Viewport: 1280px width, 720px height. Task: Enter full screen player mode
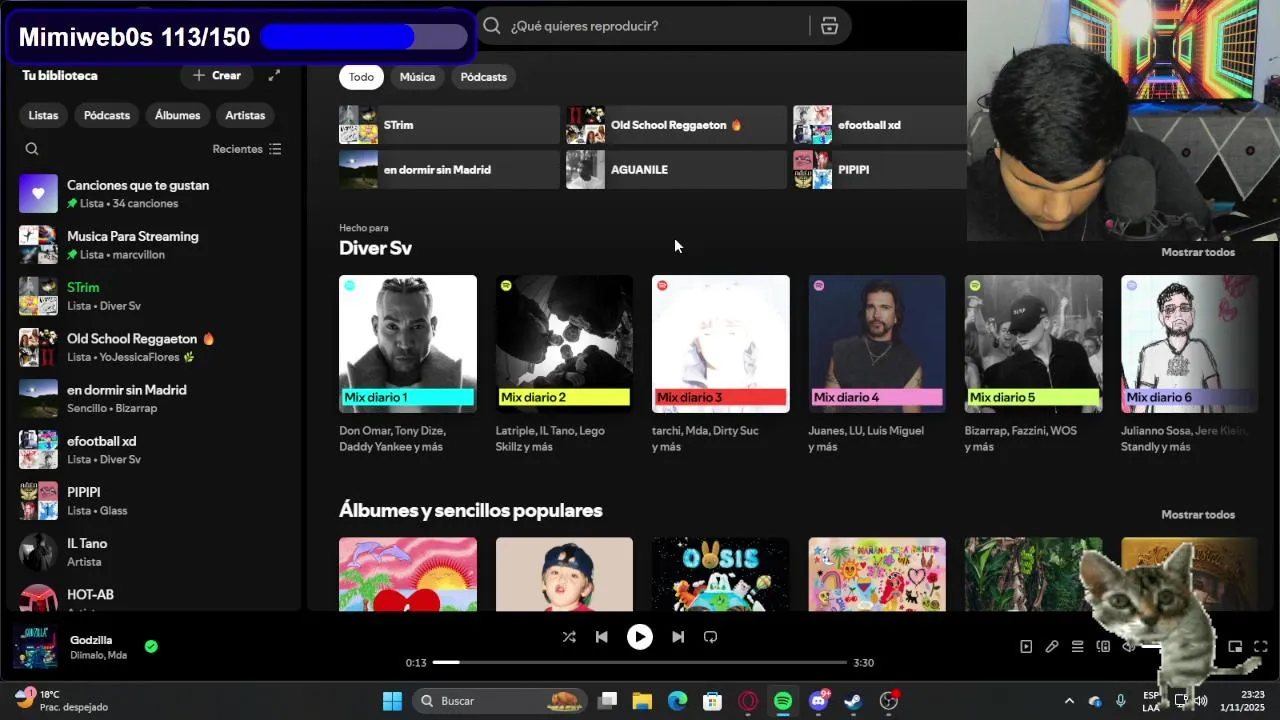click(1261, 647)
